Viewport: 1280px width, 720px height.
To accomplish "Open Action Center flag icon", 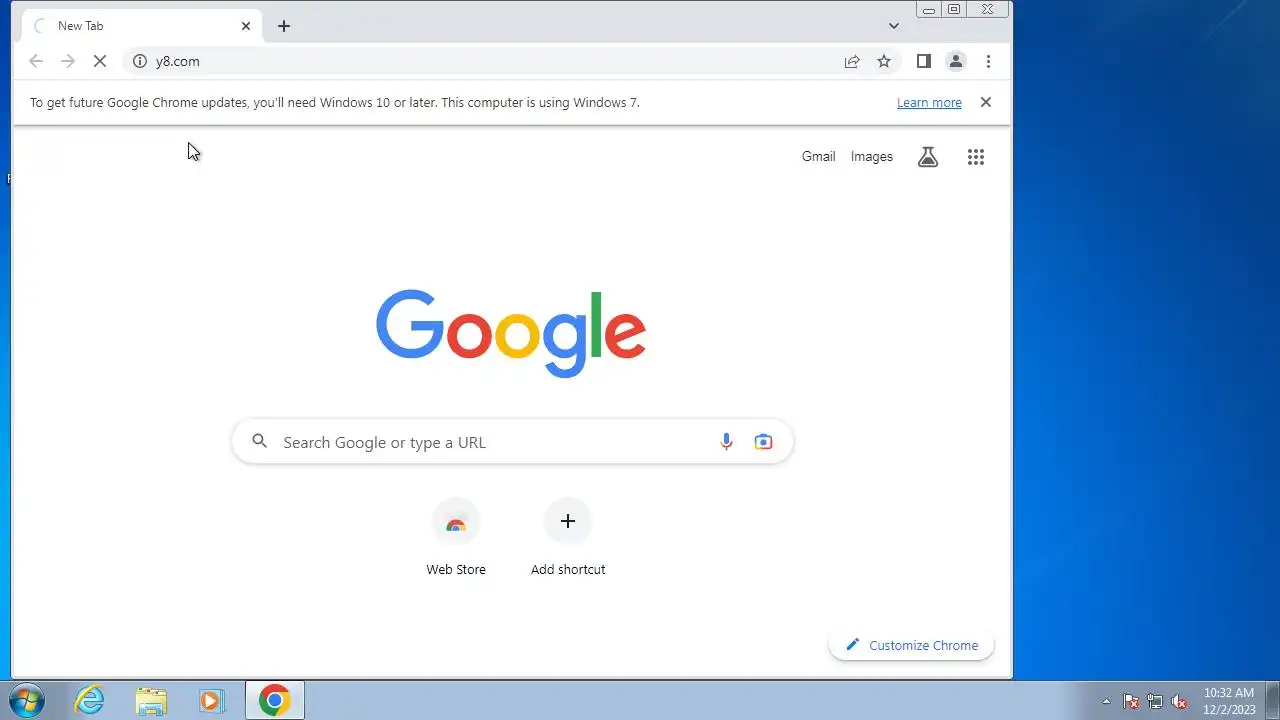I will (1131, 701).
